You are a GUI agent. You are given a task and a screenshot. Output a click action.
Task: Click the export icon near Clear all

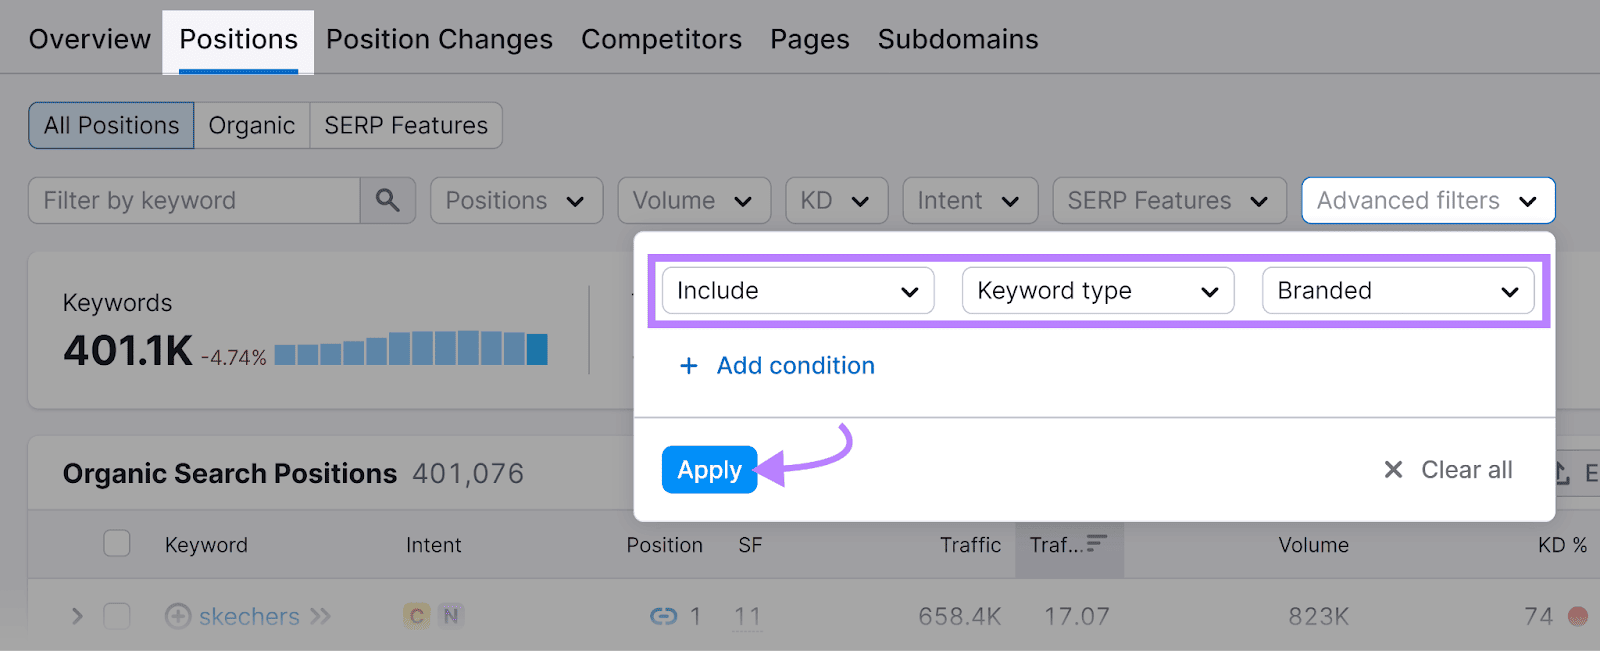(1561, 473)
